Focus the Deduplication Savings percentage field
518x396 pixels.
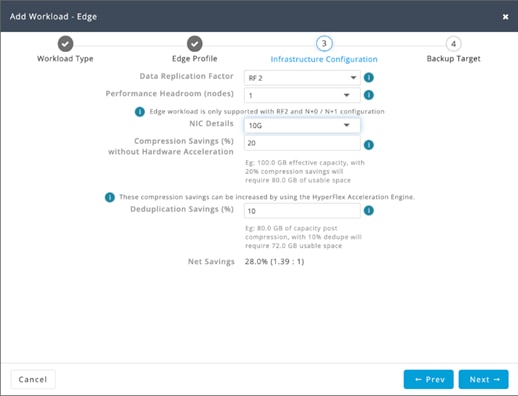(x=302, y=211)
